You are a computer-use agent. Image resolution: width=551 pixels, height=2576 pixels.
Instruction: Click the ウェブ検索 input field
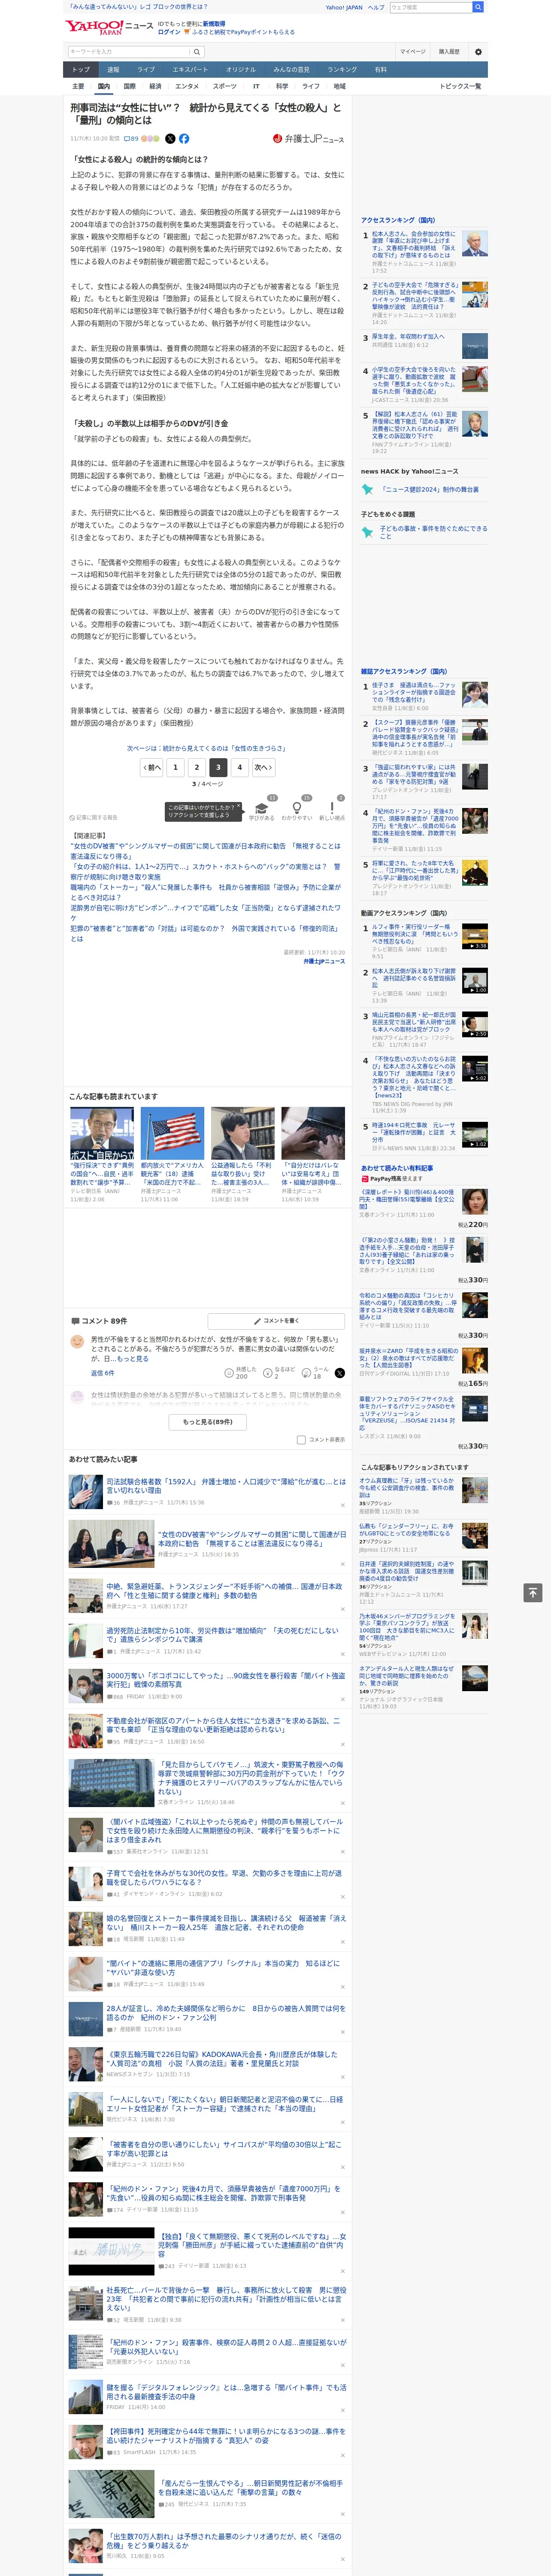point(431,7)
